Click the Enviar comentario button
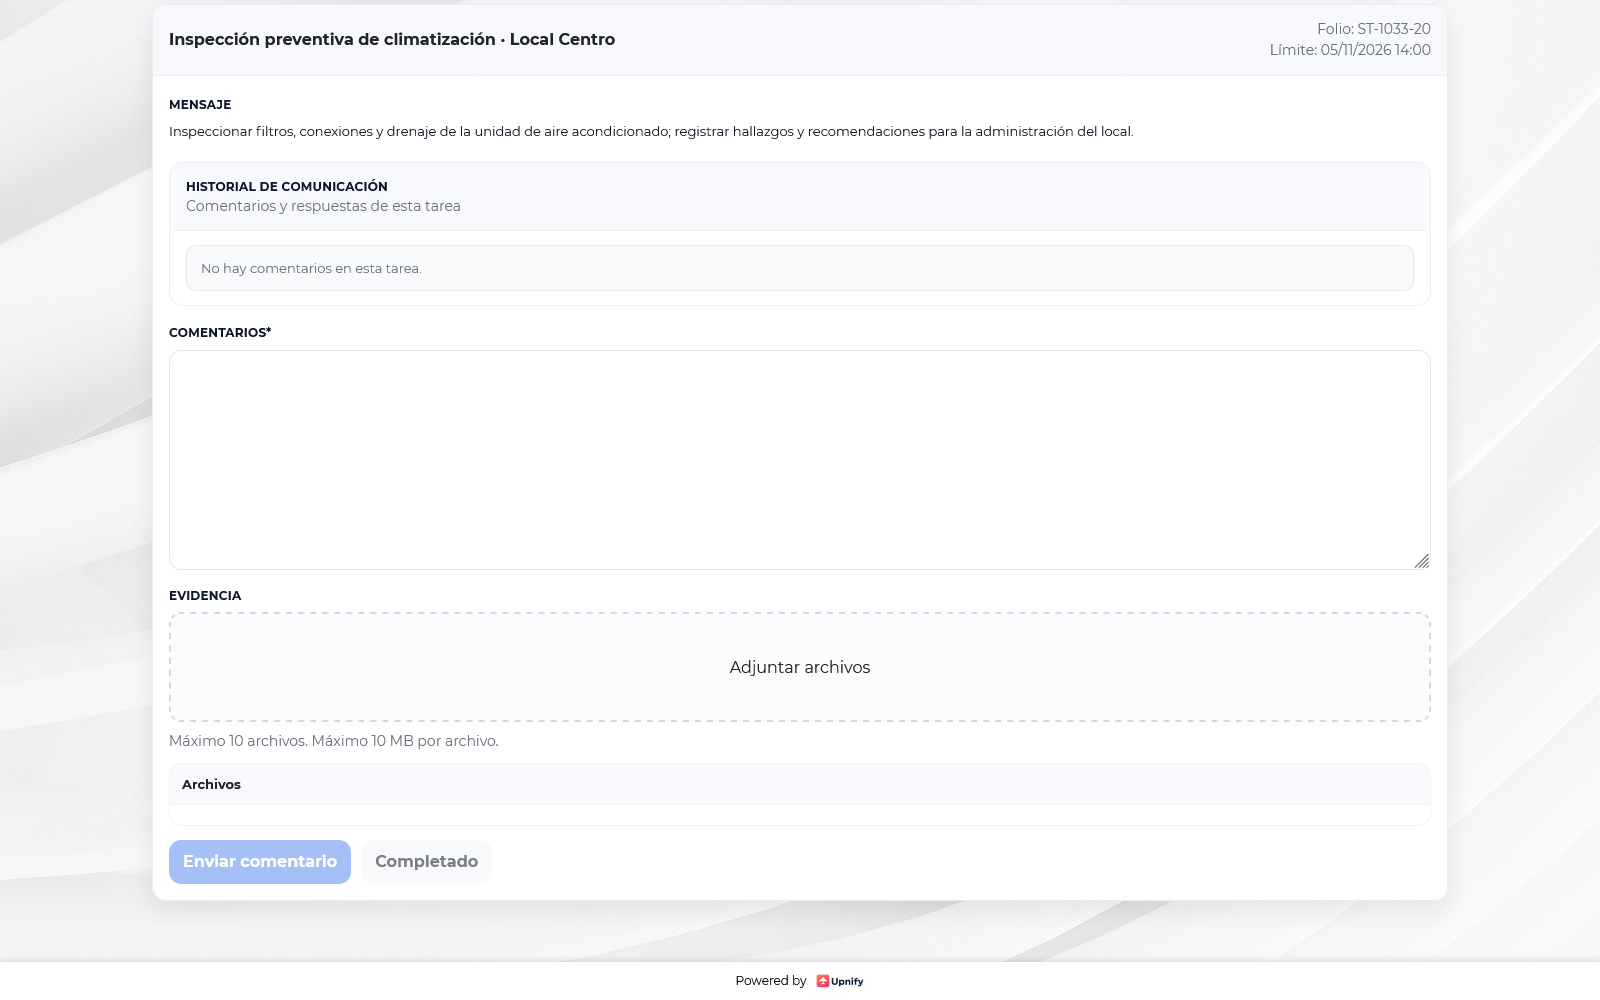Image resolution: width=1600 pixels, height=1000 pixels. click(260, 862)
